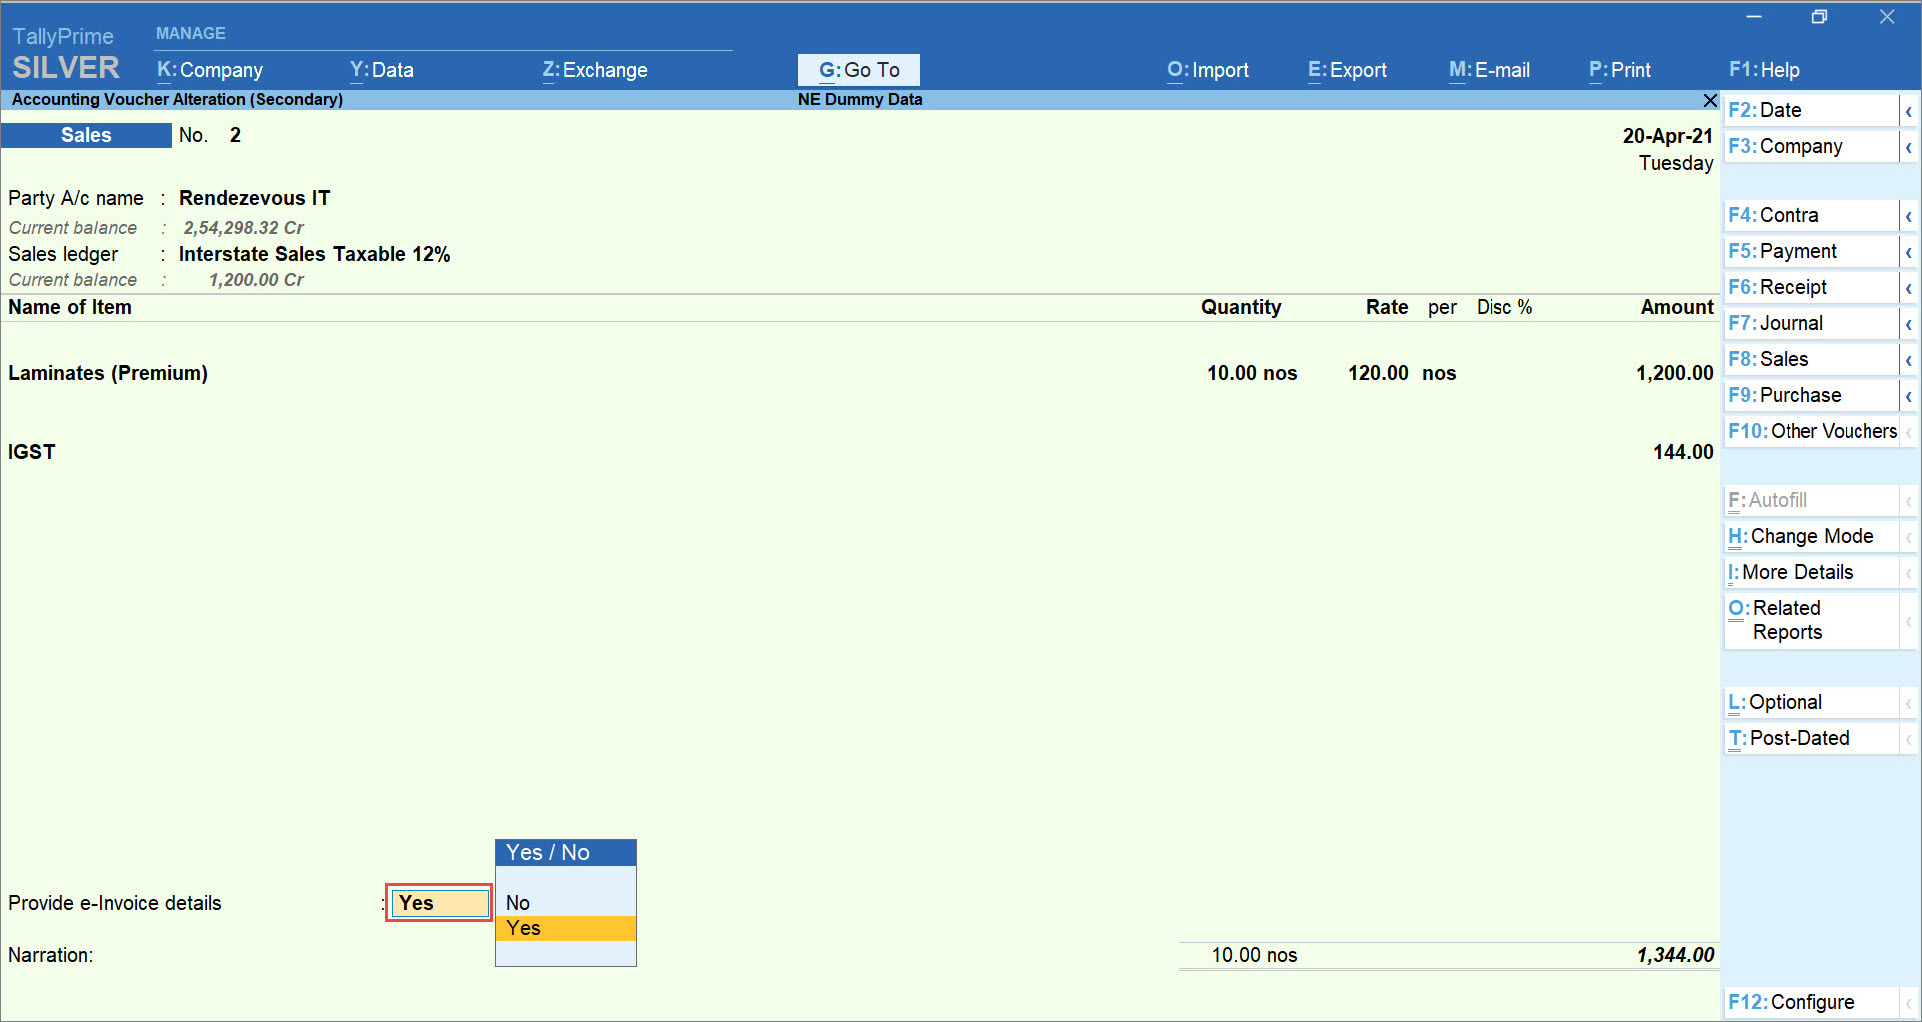Viewport: 1922px width, 1022px height.
Task: Open the Y: Data menu
Action: pos(381,70)
